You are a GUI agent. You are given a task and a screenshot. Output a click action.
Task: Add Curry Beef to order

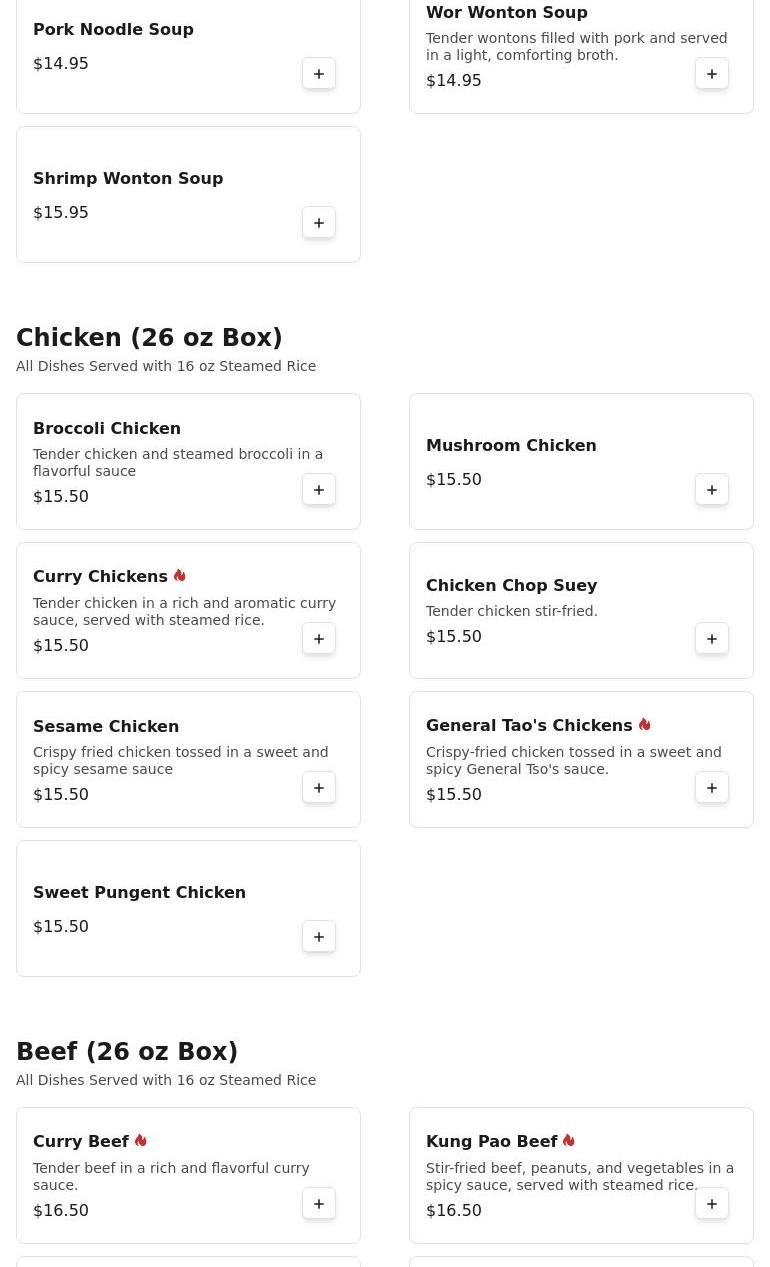tap(319, 1204)
